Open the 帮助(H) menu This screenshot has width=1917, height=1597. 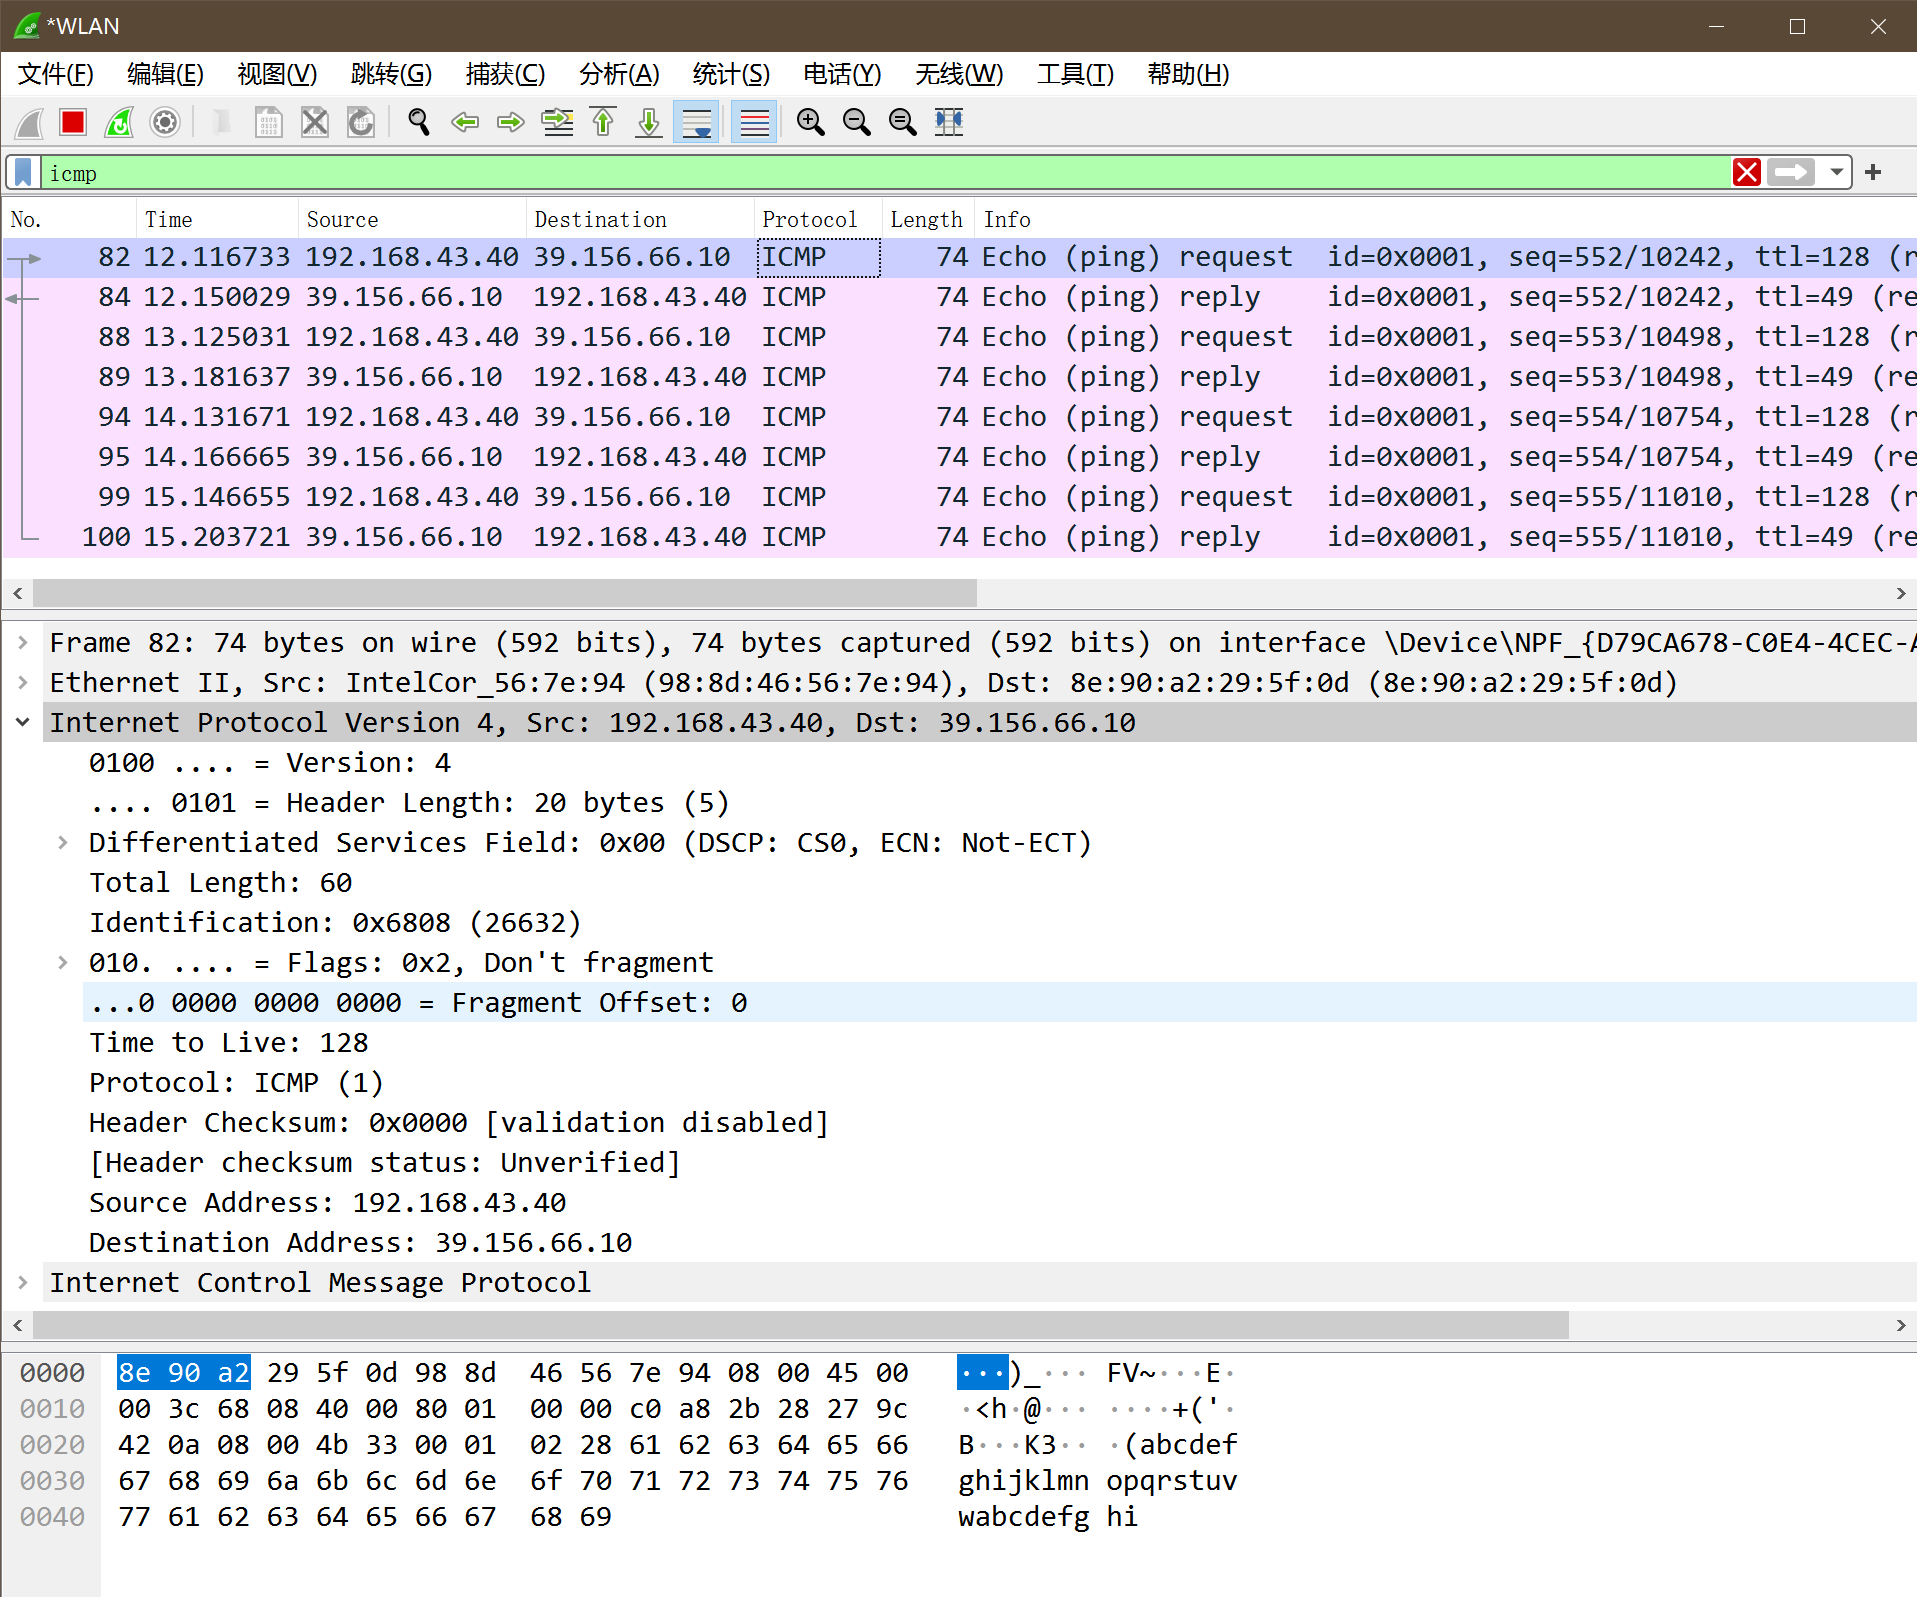tap(1188, 74)
